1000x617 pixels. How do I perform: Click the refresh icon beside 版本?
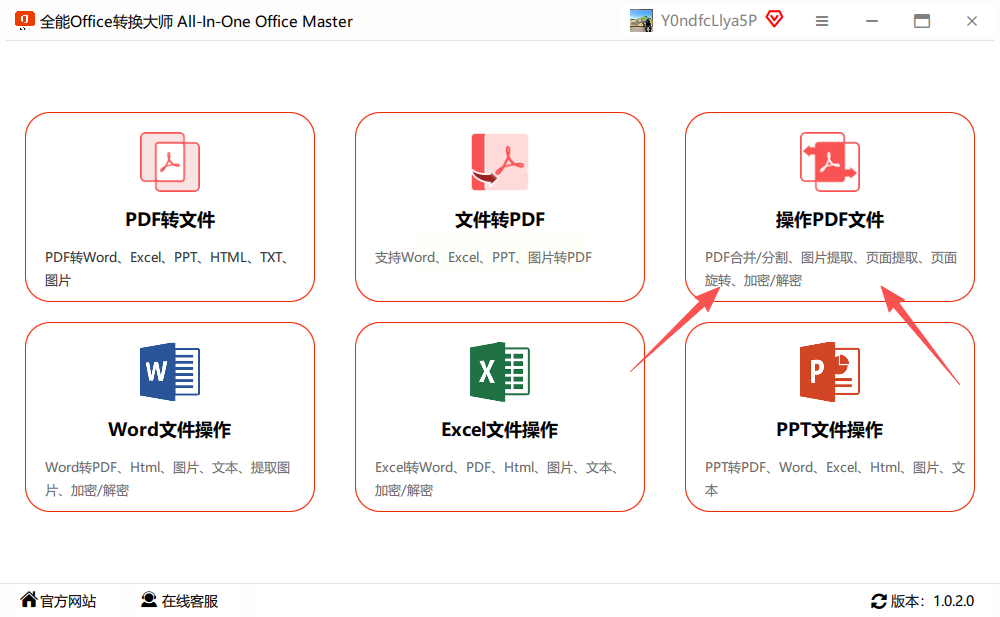coord(878,600)
